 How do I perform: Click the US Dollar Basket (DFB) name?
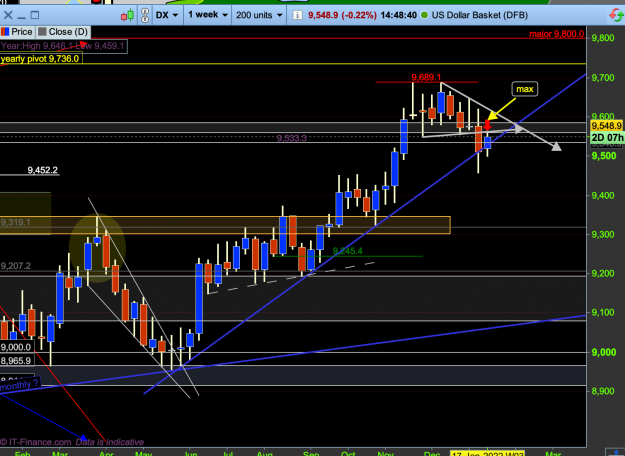(480, 15)
